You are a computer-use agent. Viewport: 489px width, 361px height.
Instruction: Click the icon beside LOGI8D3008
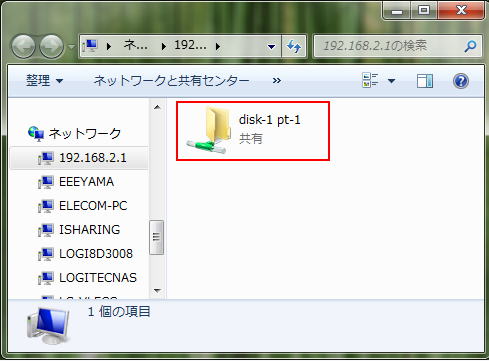pyautogui.click(x=46, y=254)
